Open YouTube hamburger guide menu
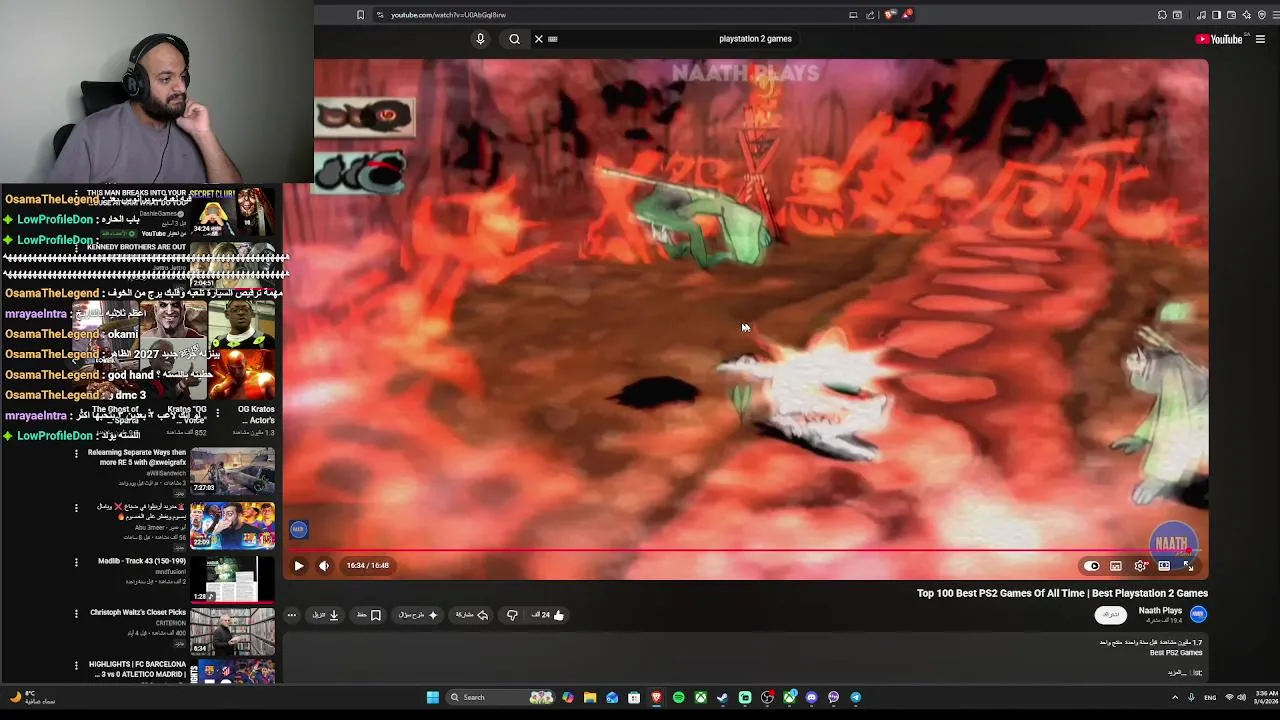The width and height of the screenshot is (1280, 720). pyautogui.click(x=1260, y=39)
